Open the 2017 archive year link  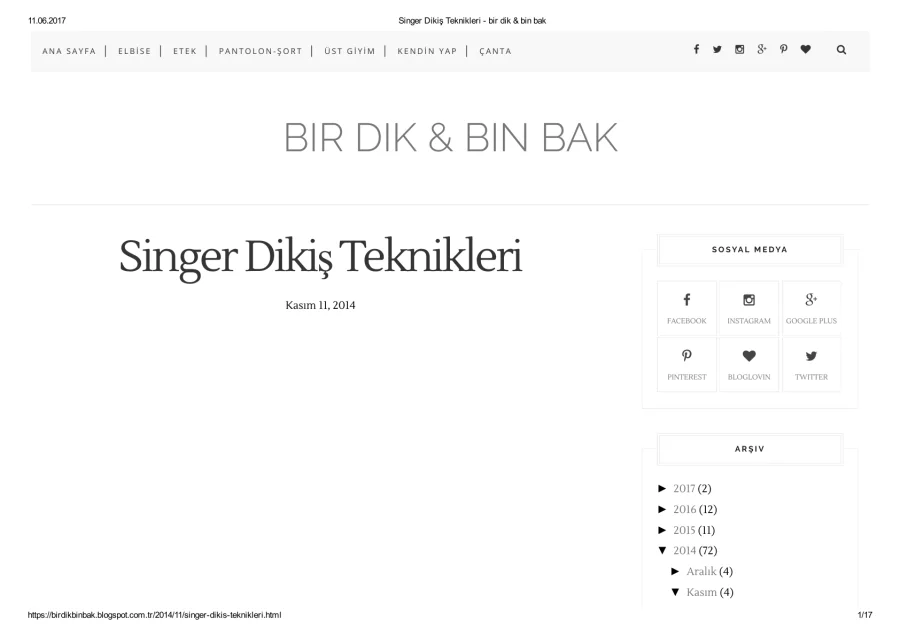tap(684, 488)
